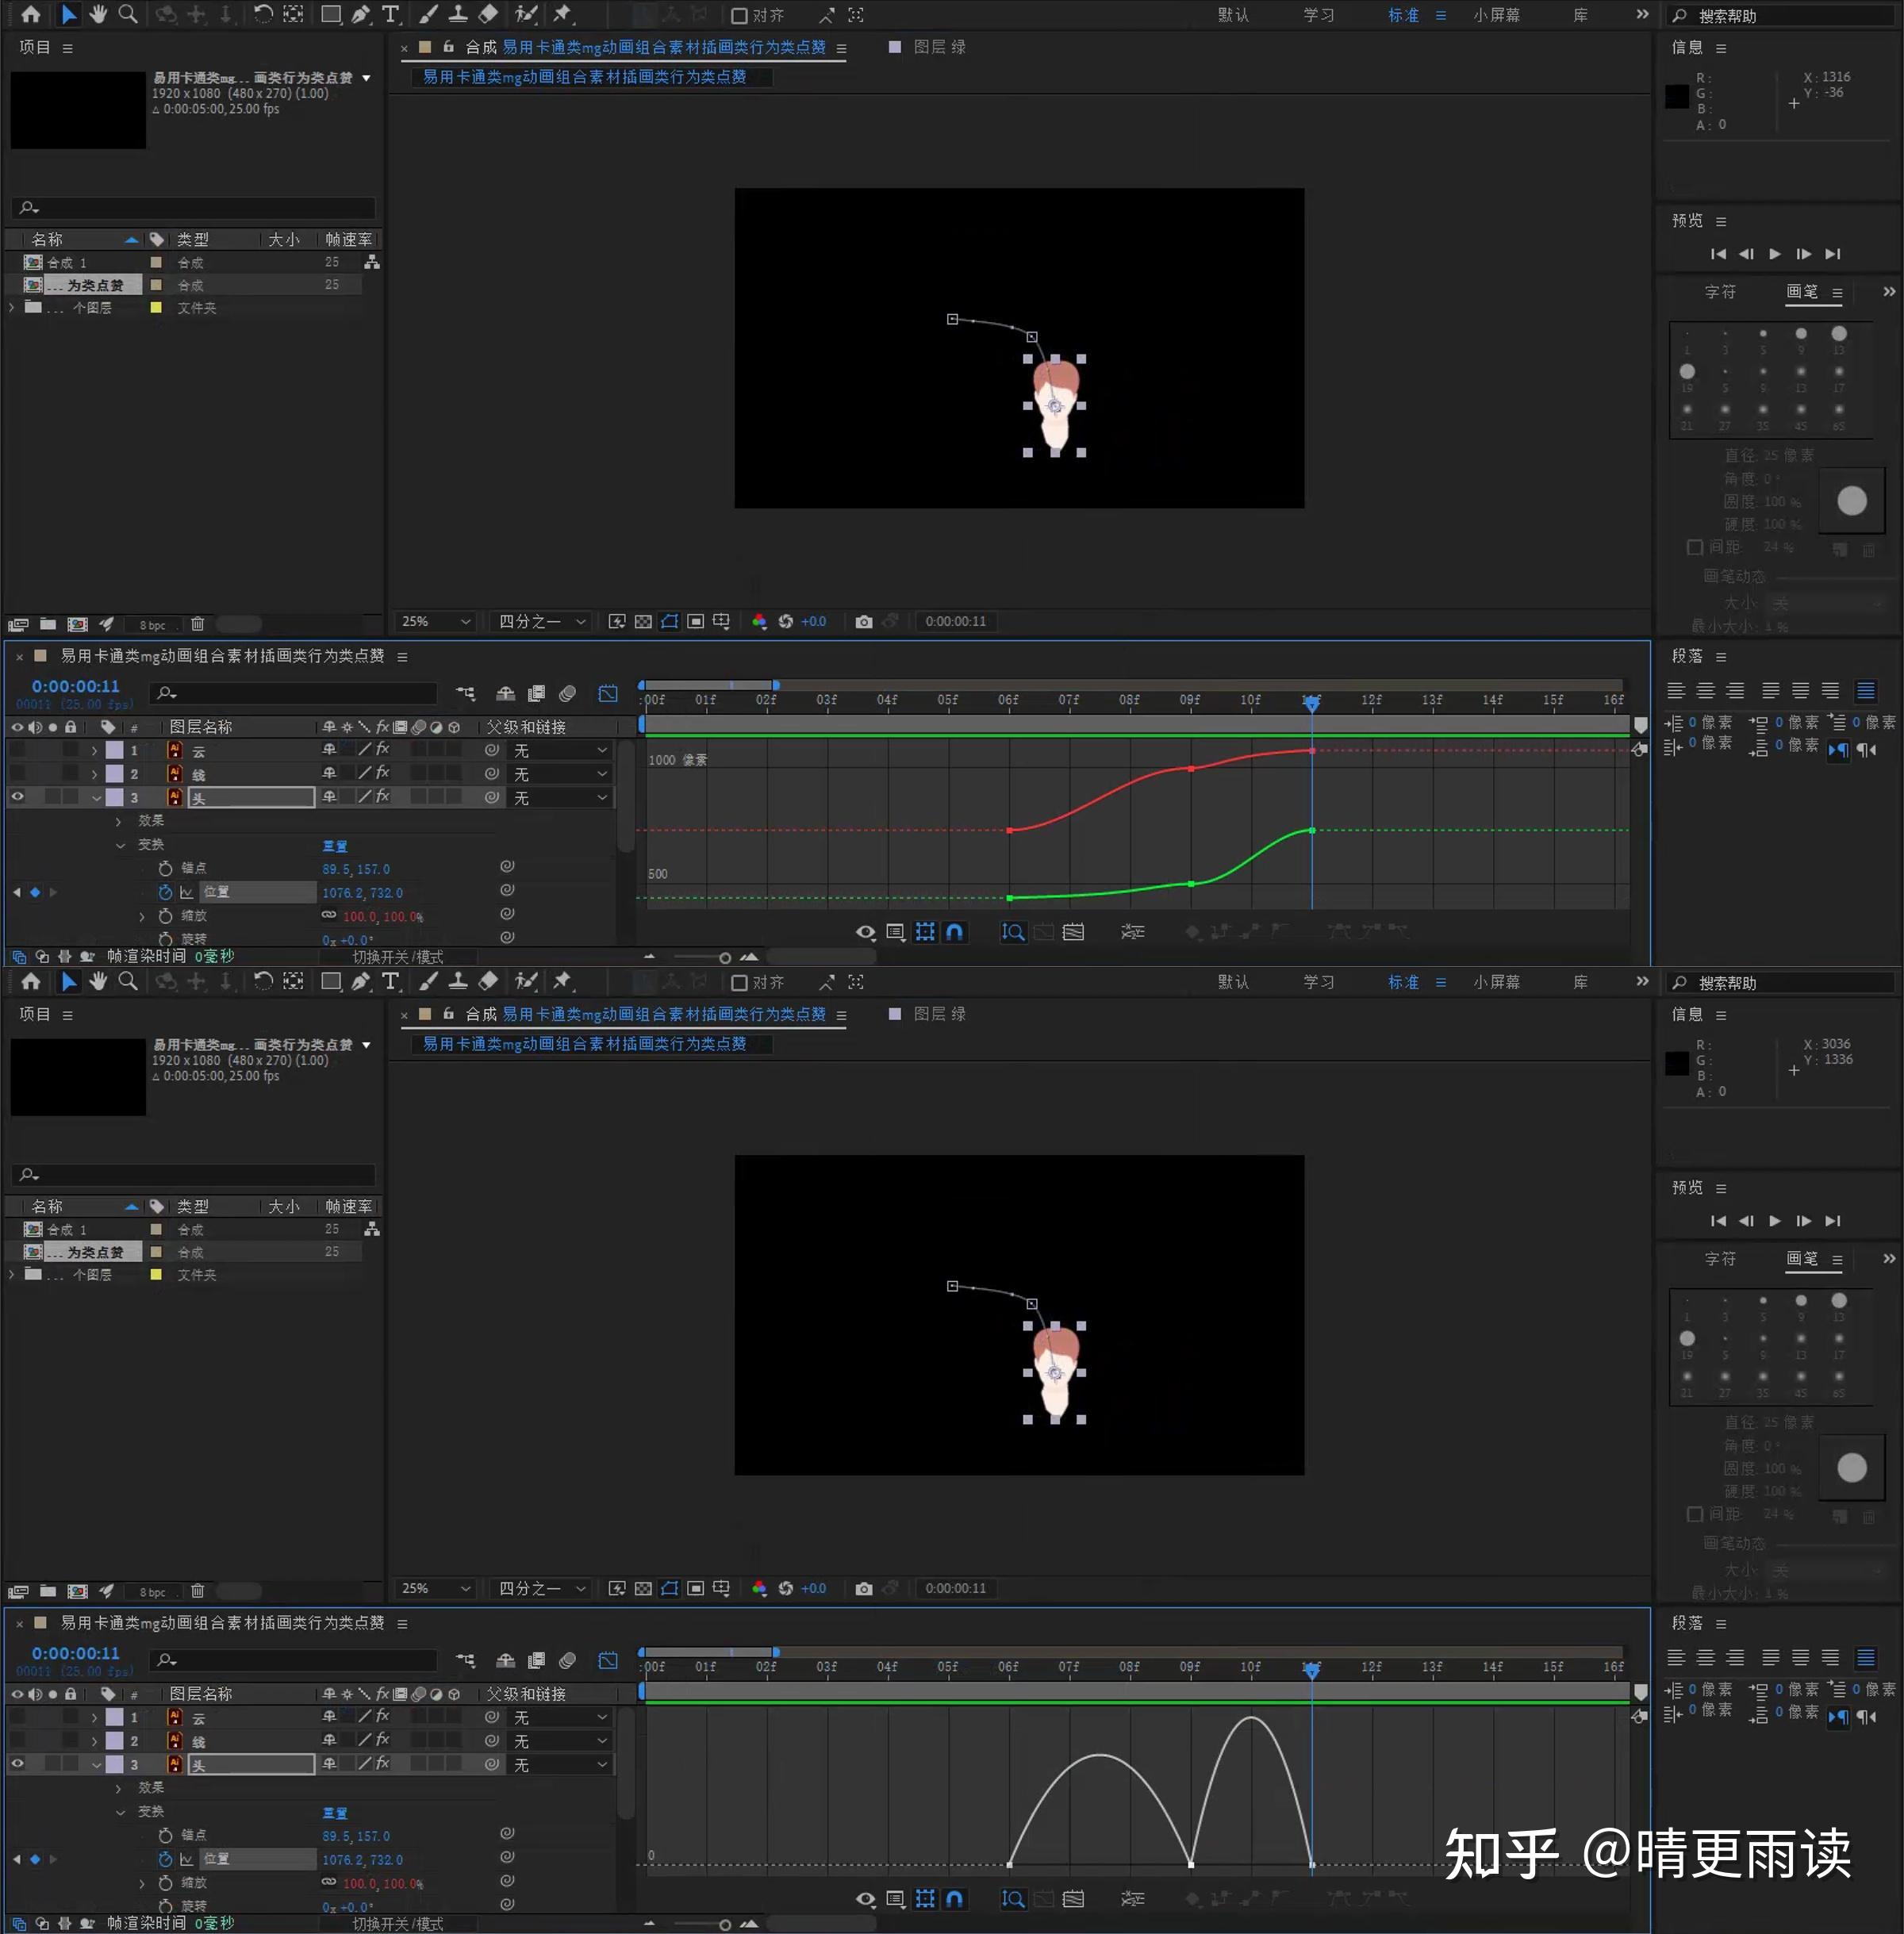Click the composition mini-flowchart icon in the upper timeline
Viewport: 1904px width, 1934px height.
click(x=466, y=693)
